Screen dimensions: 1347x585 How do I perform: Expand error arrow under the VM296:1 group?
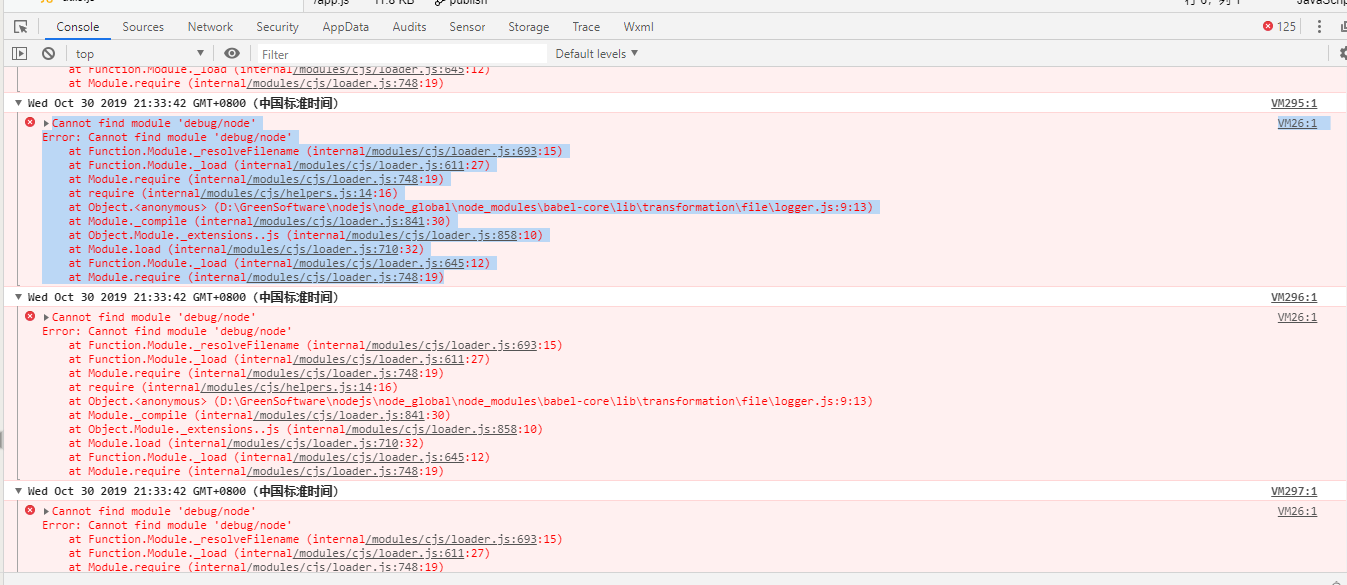pos(46,317)
